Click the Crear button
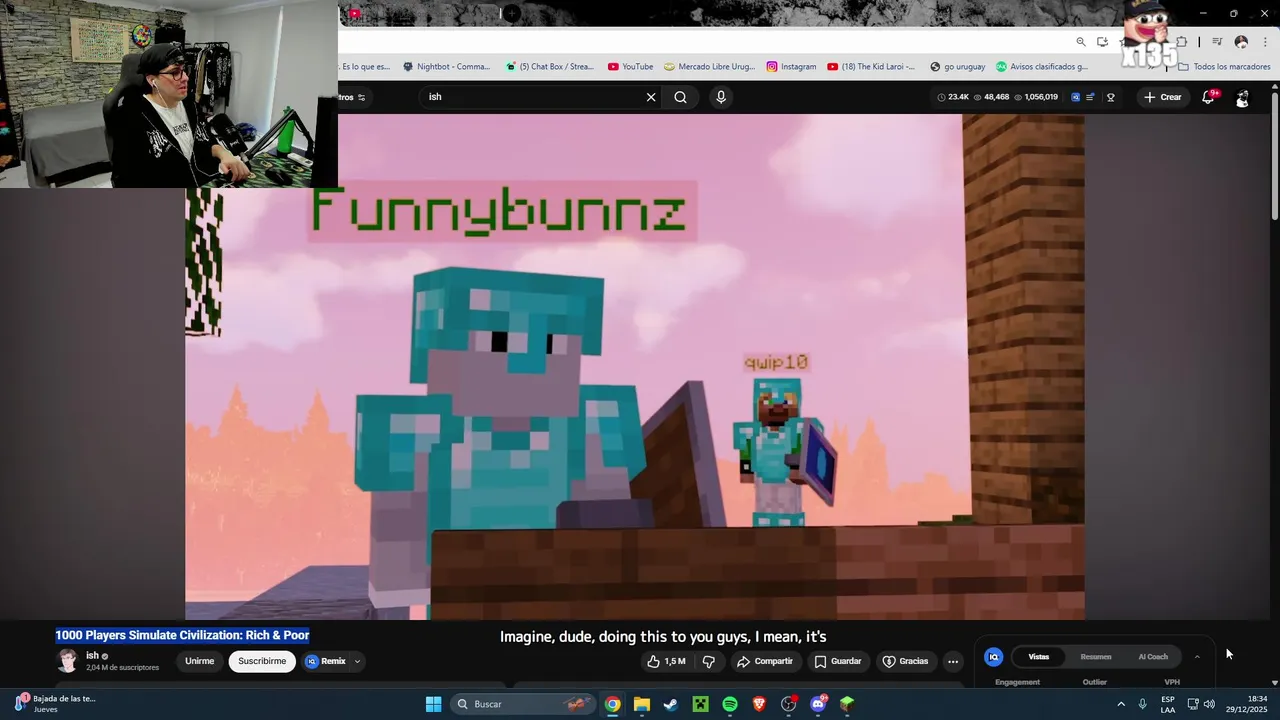 pyautogui.click(x=1163, y=97)
